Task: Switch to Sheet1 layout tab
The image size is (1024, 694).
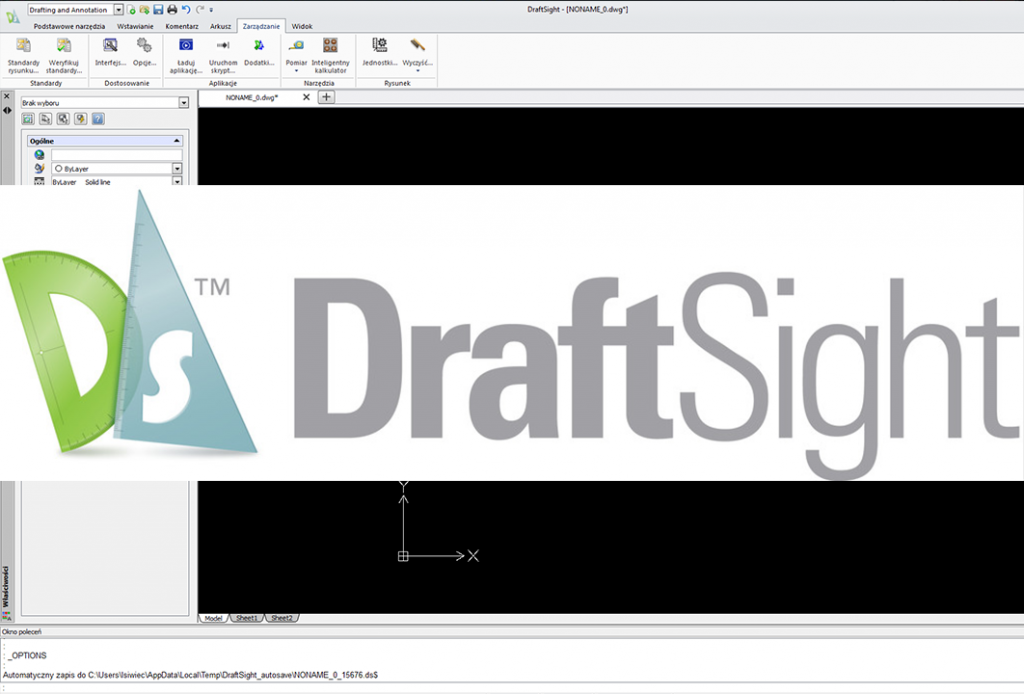Action: (x=247, y=618)
